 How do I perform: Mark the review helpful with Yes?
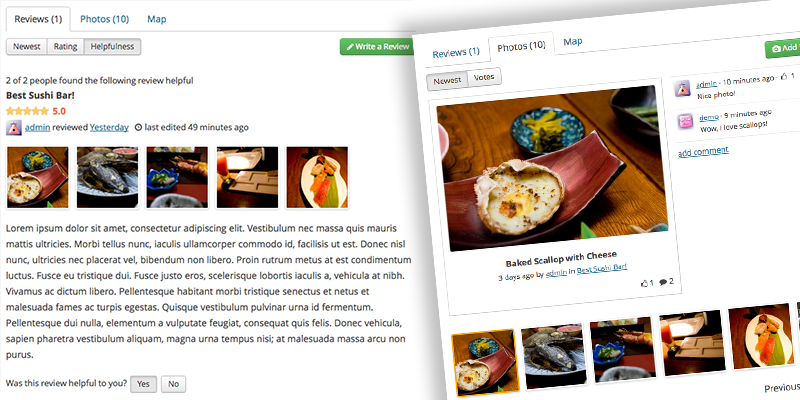(x=143, y=384)
